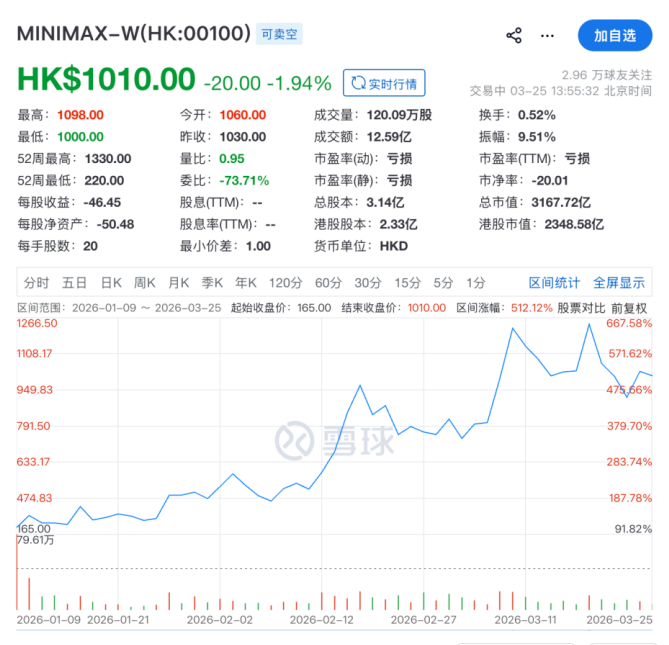Click the 昨收 value 1030.00
The height and width of the screenshot is (645, 669).
click(x=243, y=137)
